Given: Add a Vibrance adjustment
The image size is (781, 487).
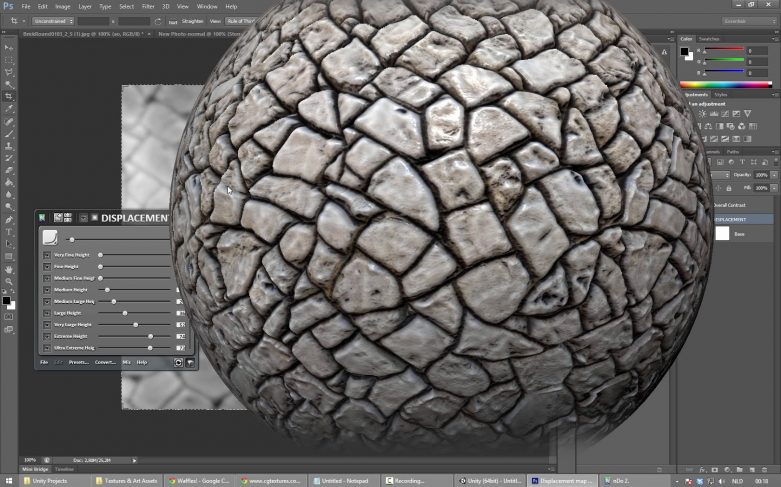Looking at the screenshot, I should point(748,114).
